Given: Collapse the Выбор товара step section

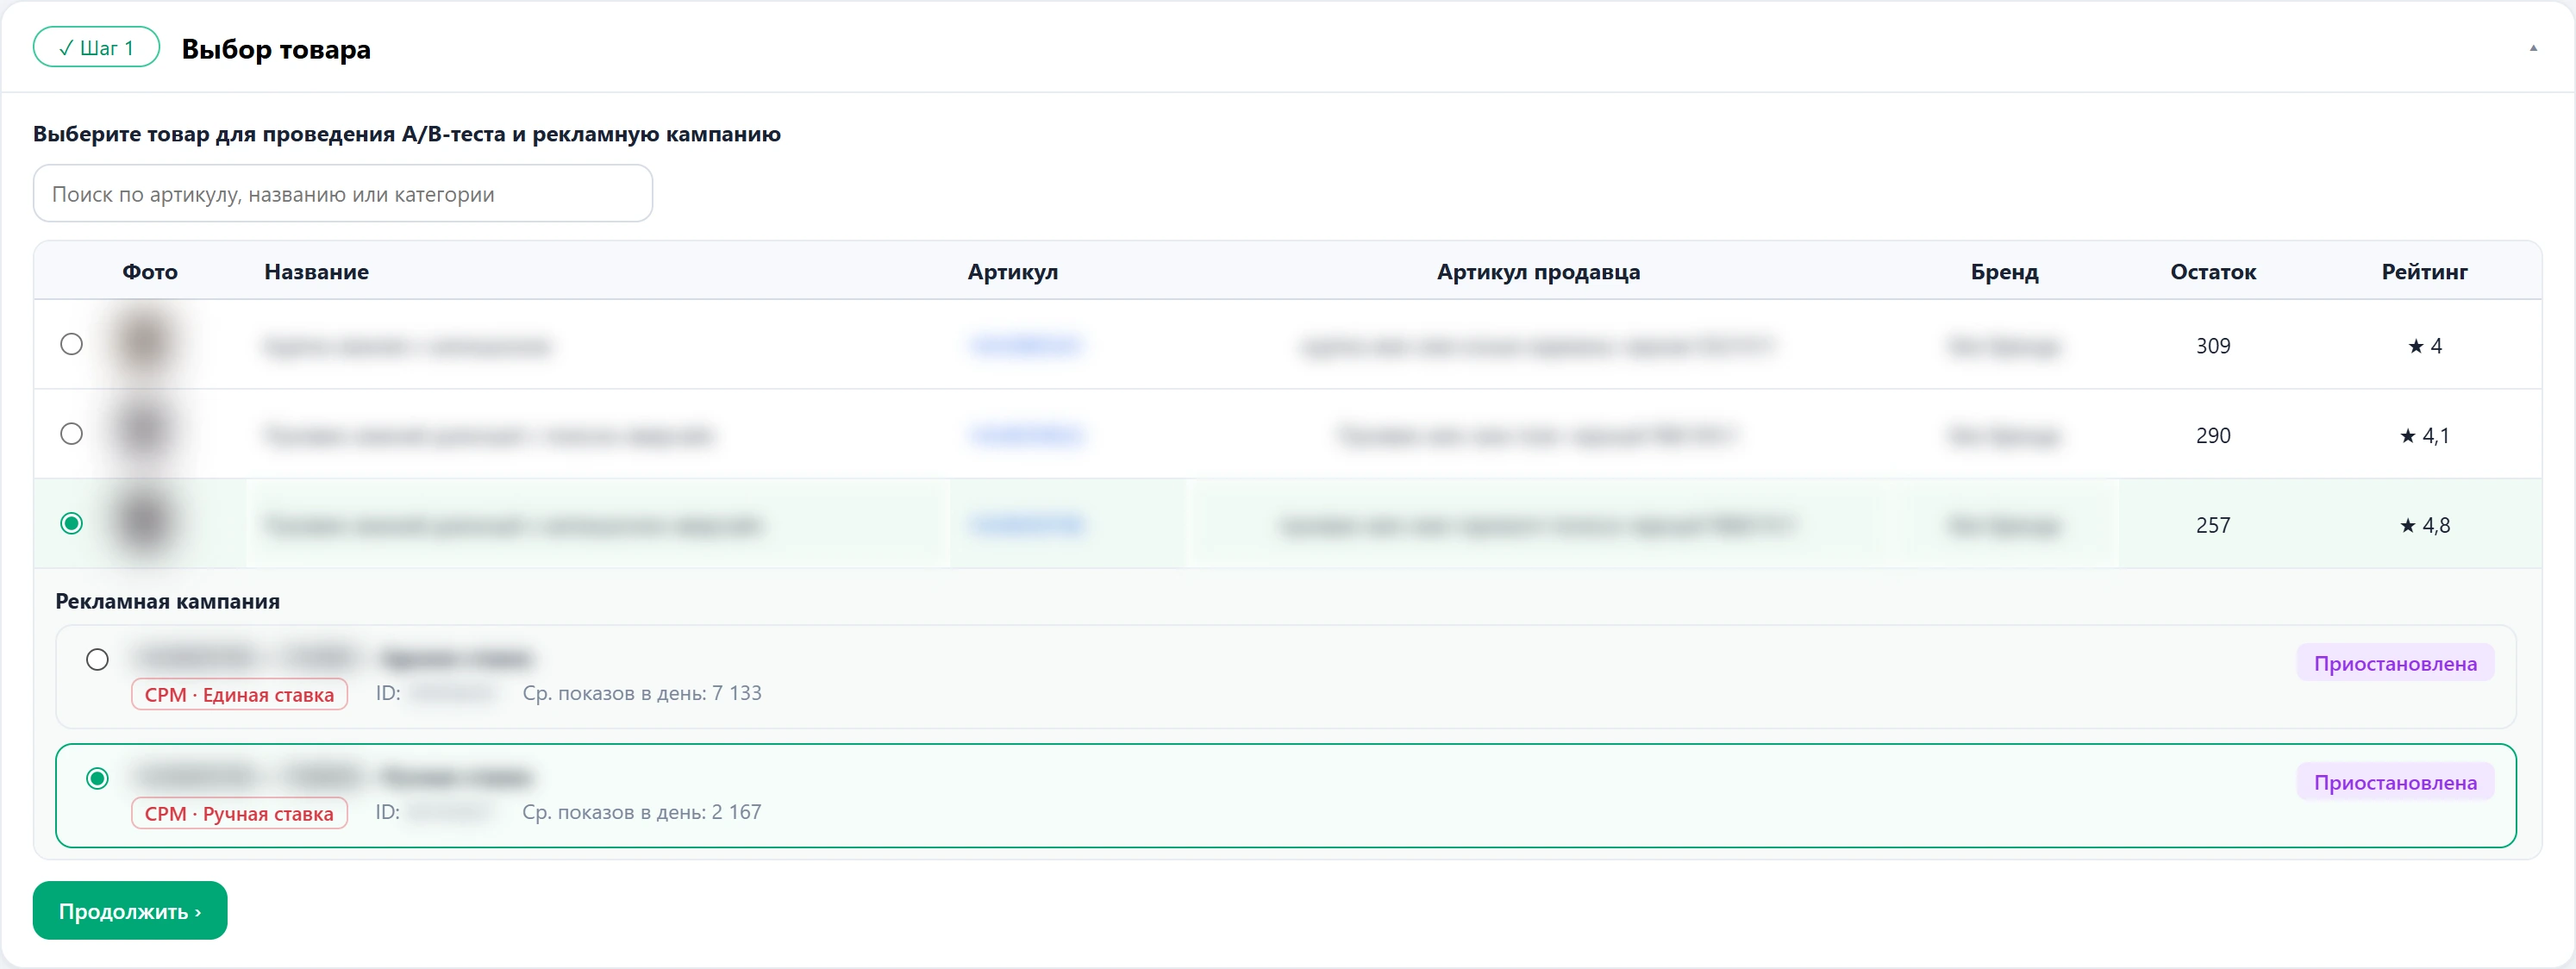Looking at the screenshot, I should [2533, 47].
